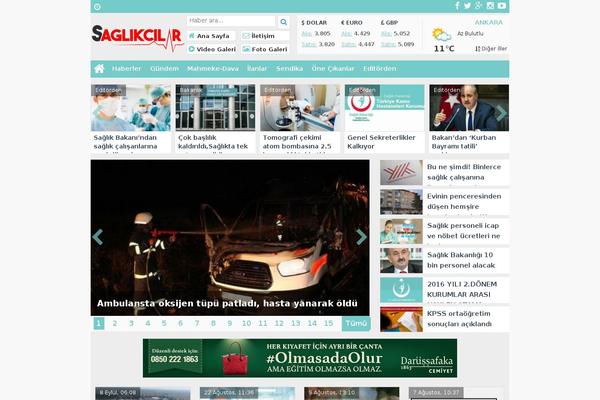Image resolution: width=600 pixels, height=400 pixels.
Task: Go to next slide in main slider
Action: (x=361, y=237)
